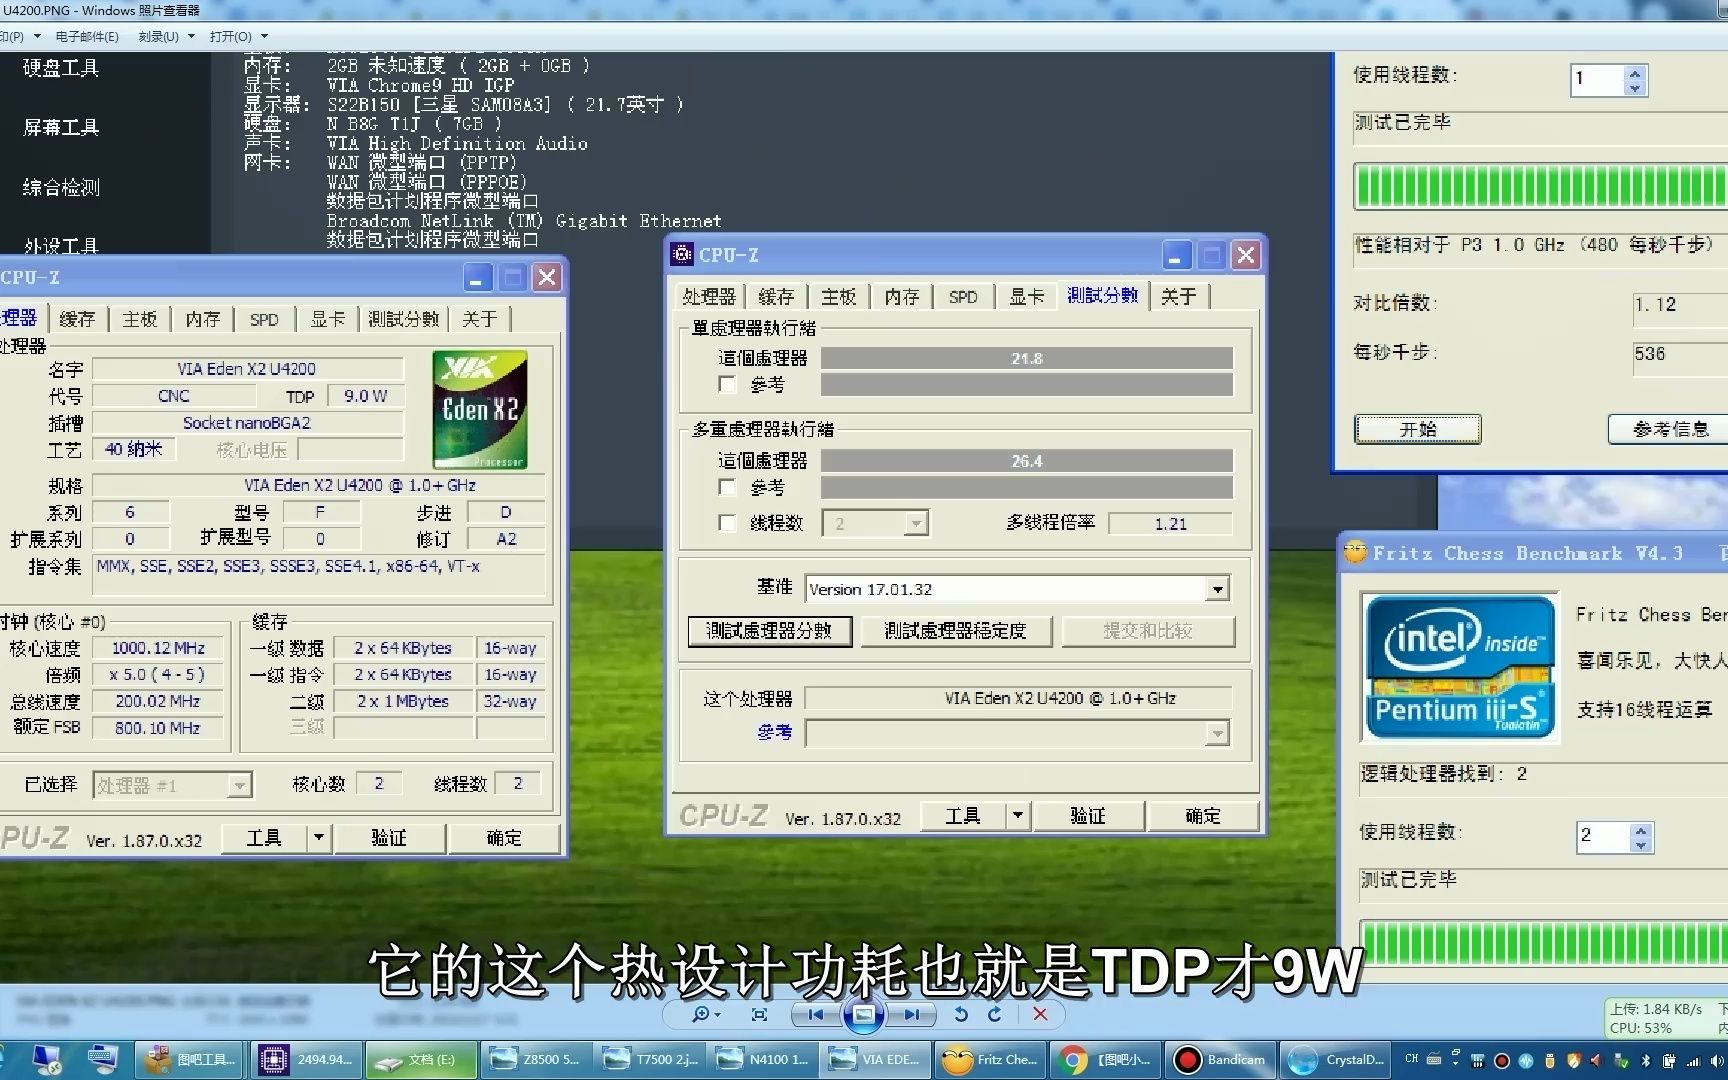Enable the 参考 checkbox under multi-thread section

[x=727, y=487]
